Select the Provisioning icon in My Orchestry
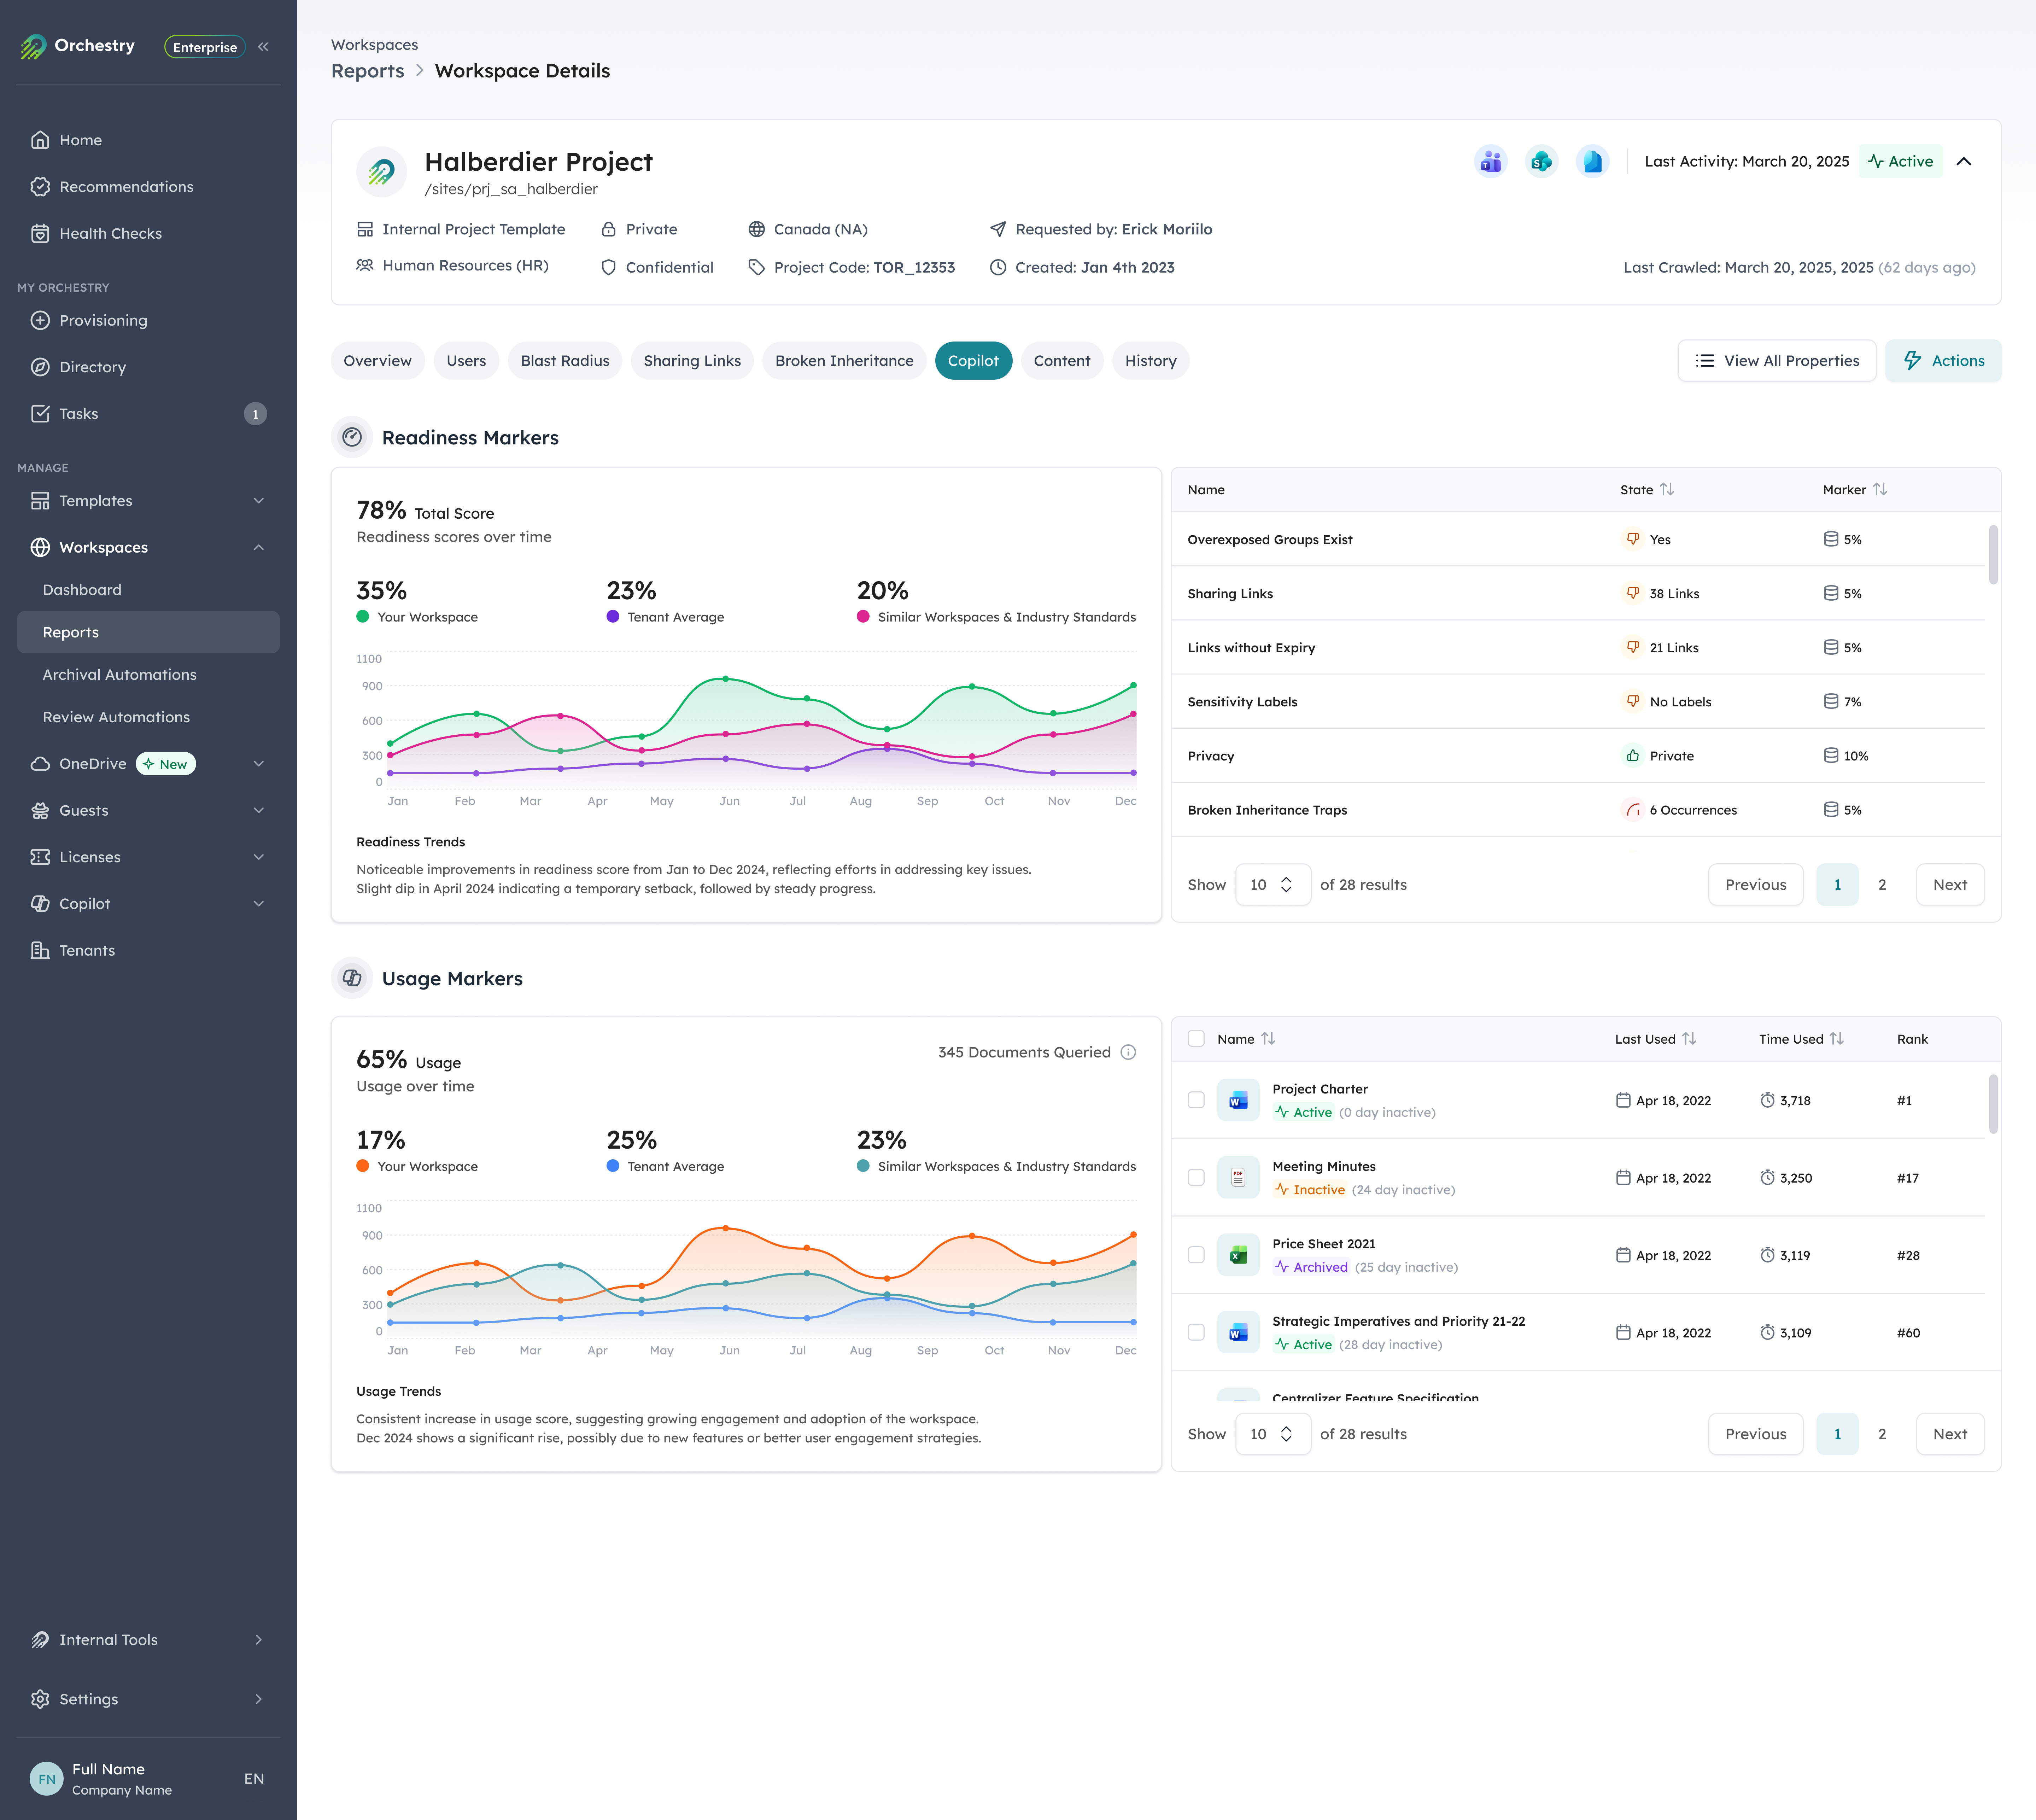This screenshot has height=1820, width=2036. click(x=40, y=320)
